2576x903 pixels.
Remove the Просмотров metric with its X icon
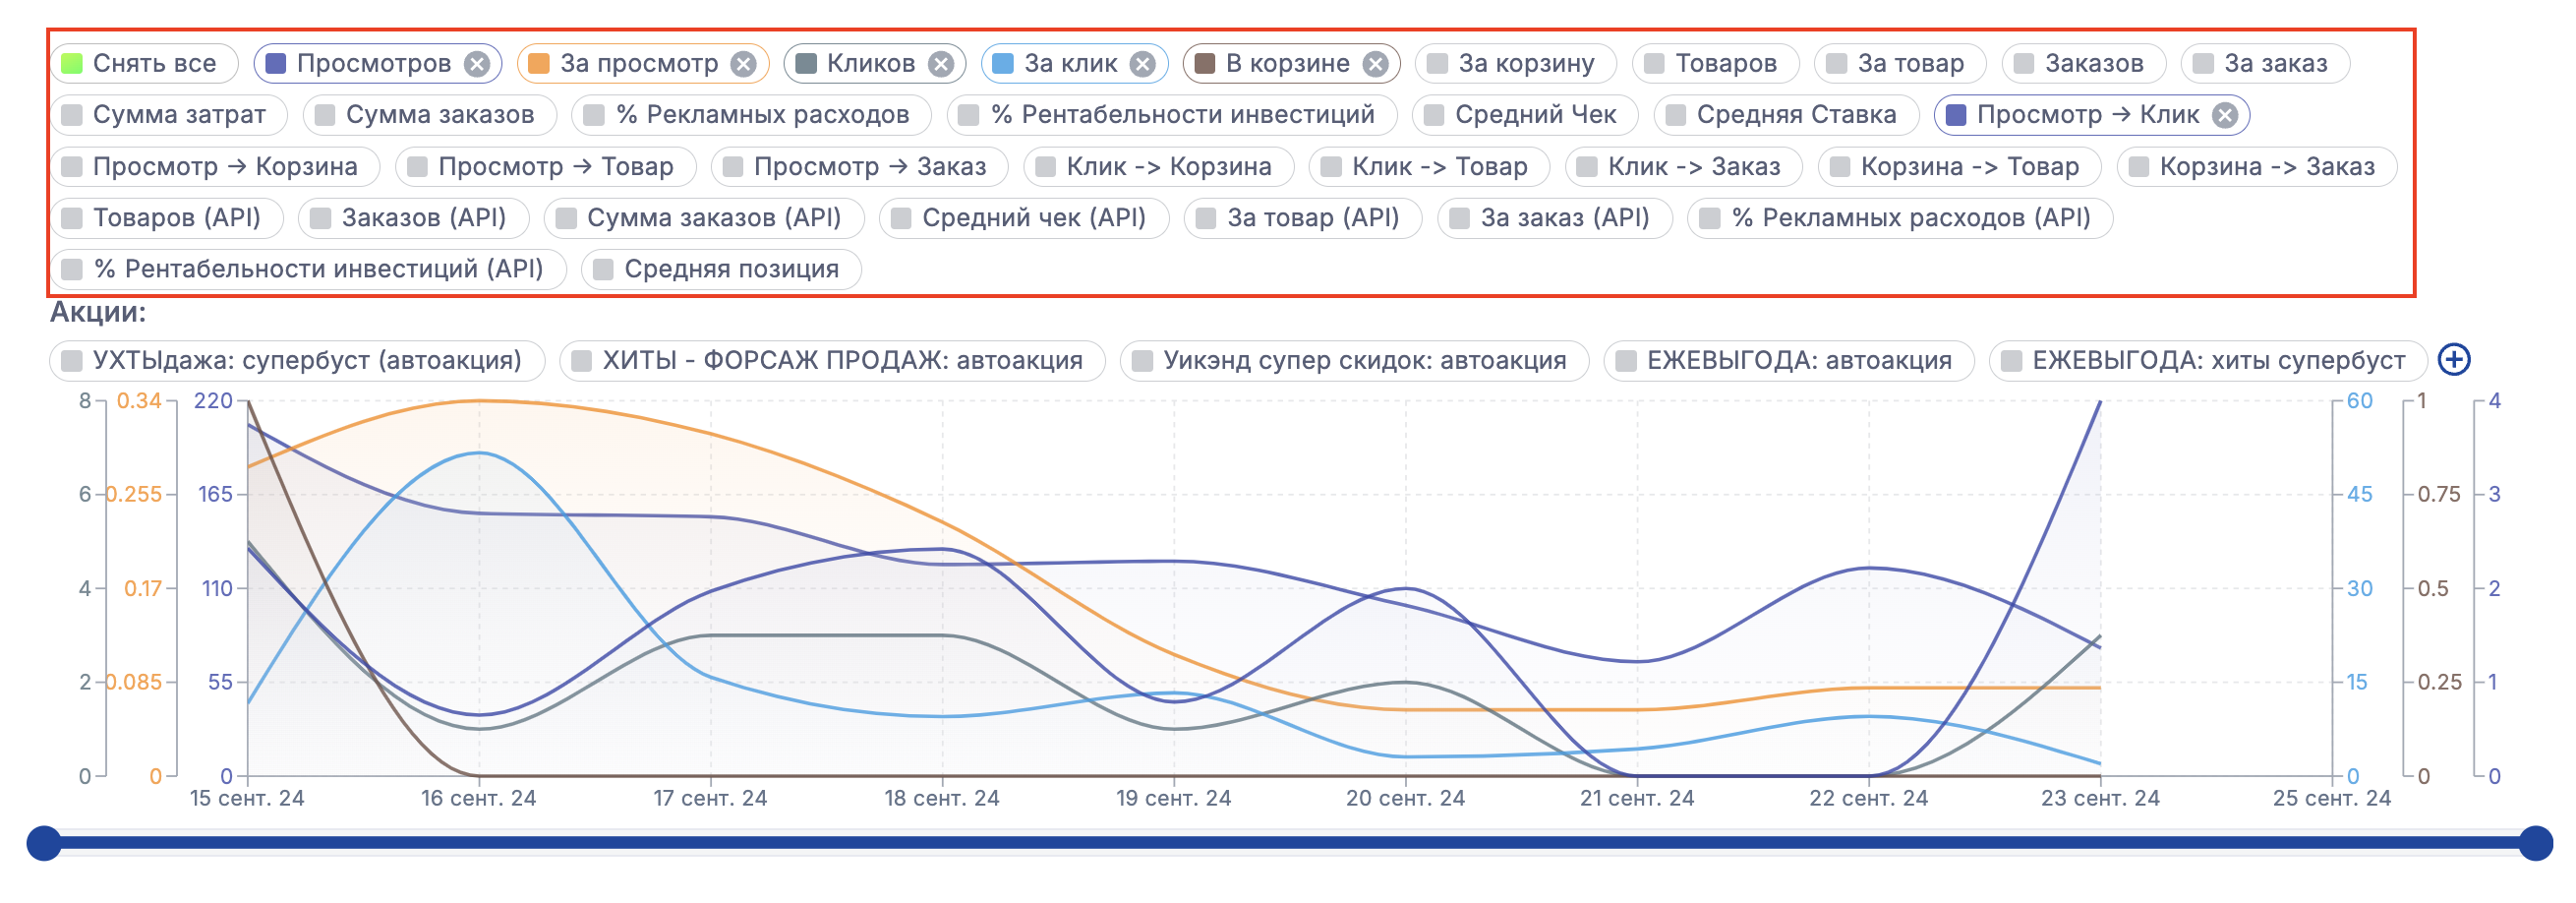[x=477, y=64]
